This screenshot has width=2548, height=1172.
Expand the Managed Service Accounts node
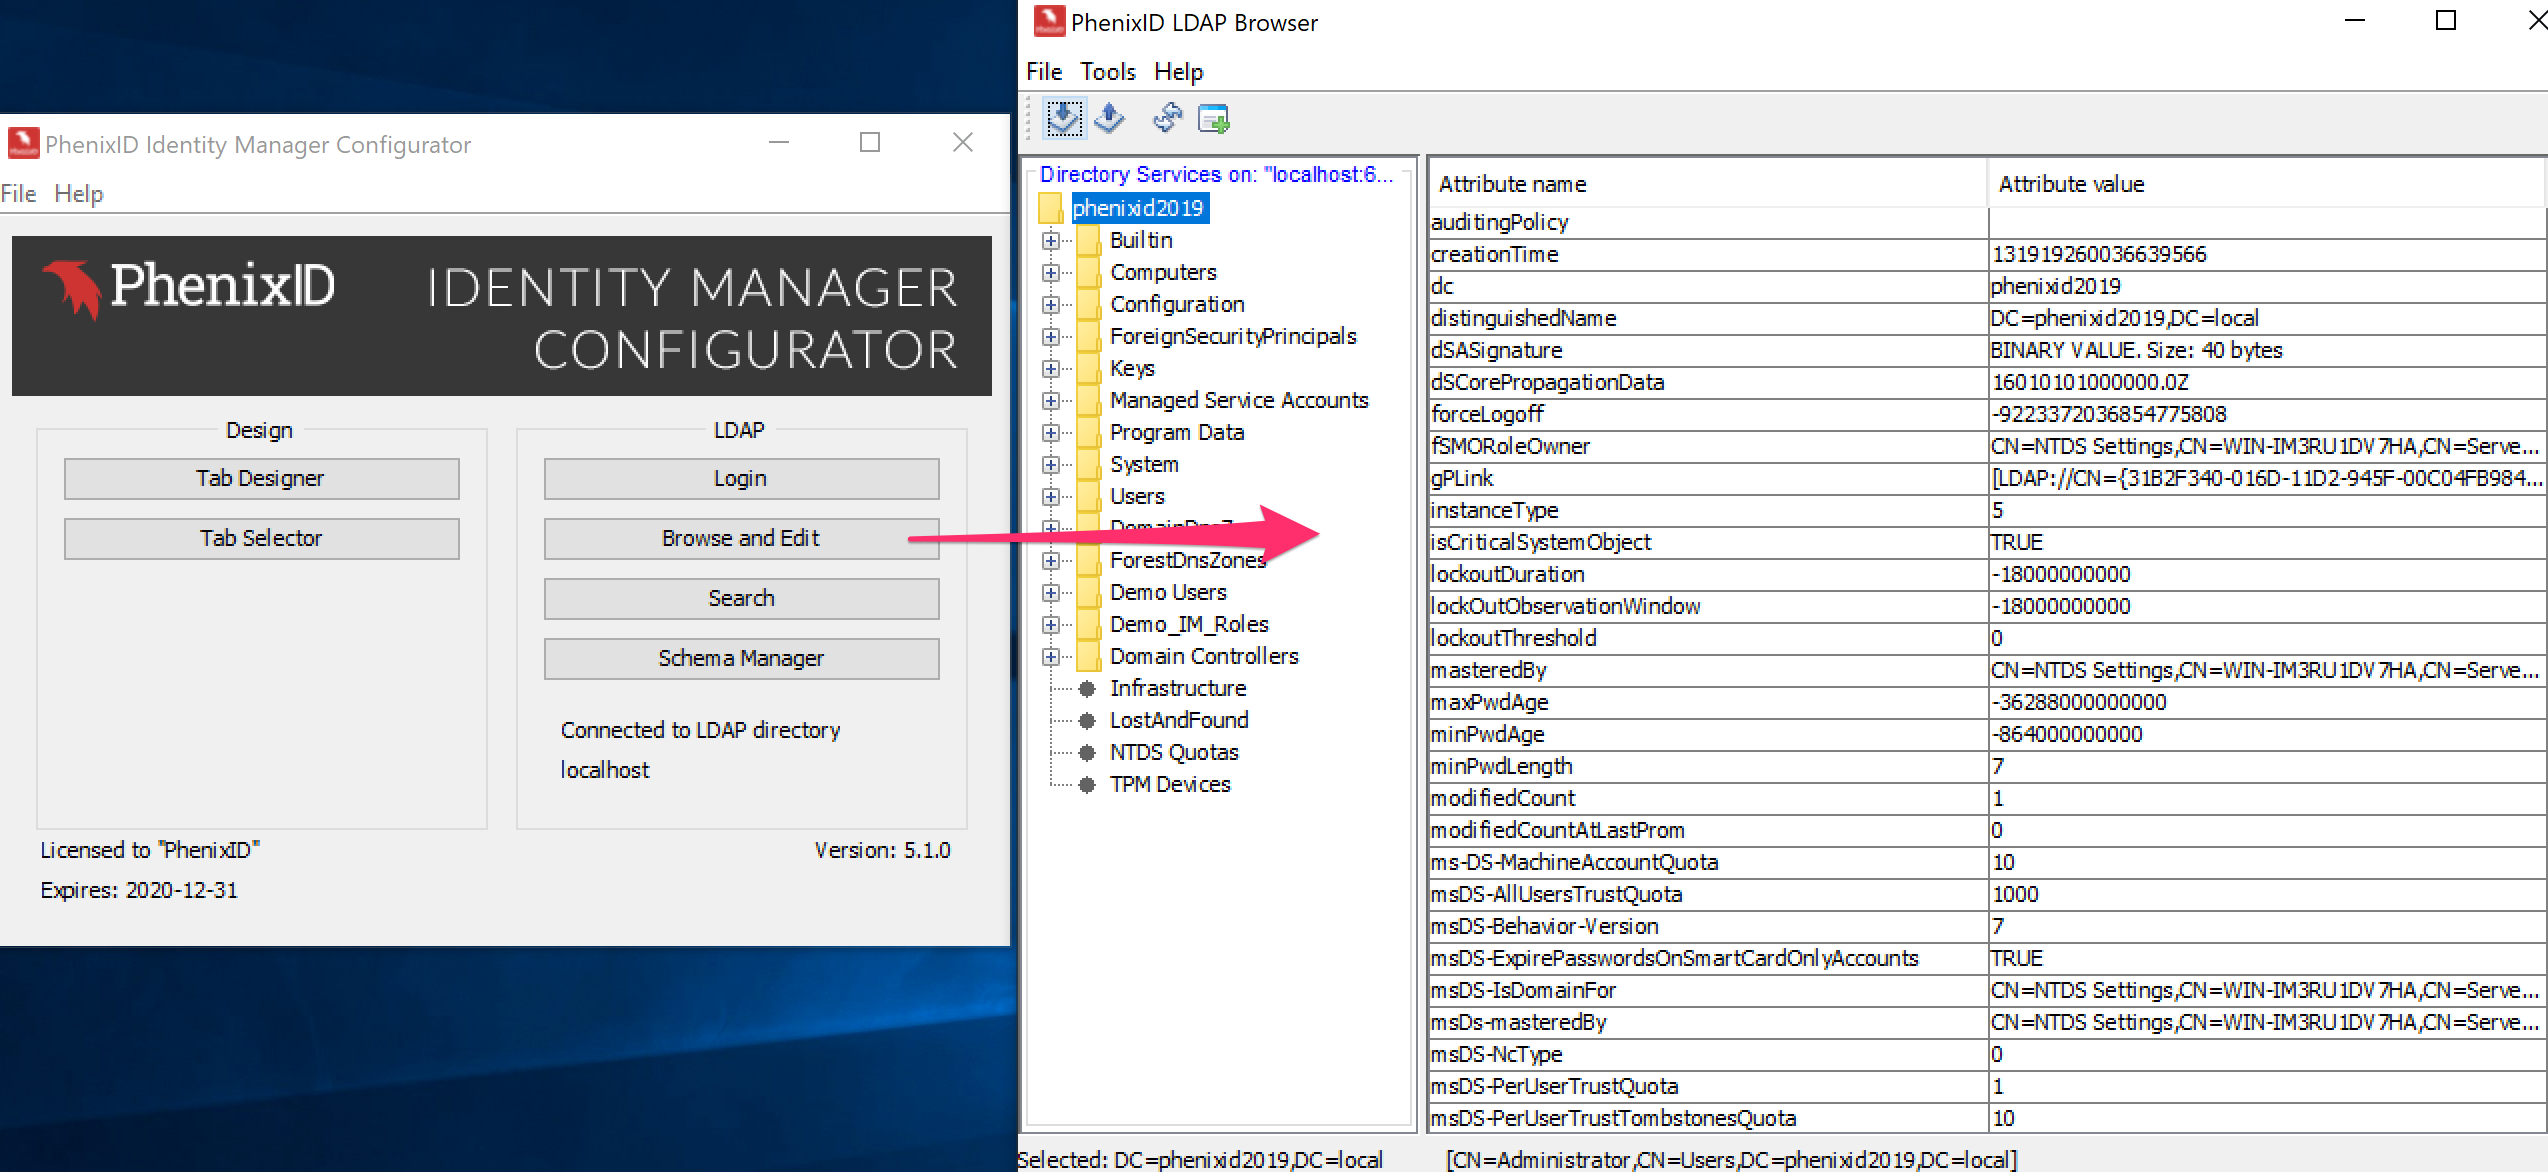1050,400
